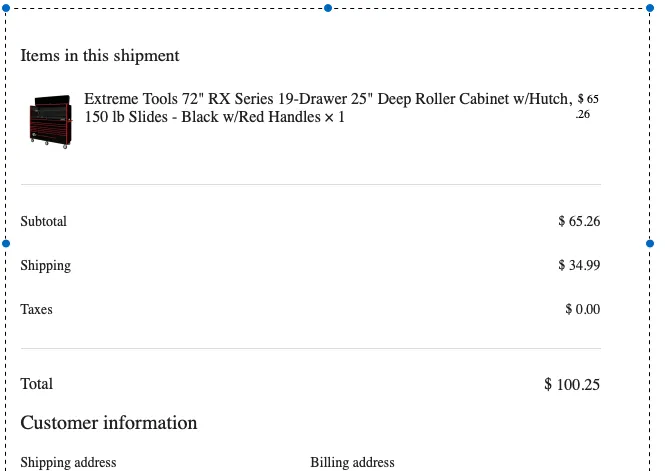Select the Taxes label
This screenshot has width=665, height=471.
coord(36,309)
